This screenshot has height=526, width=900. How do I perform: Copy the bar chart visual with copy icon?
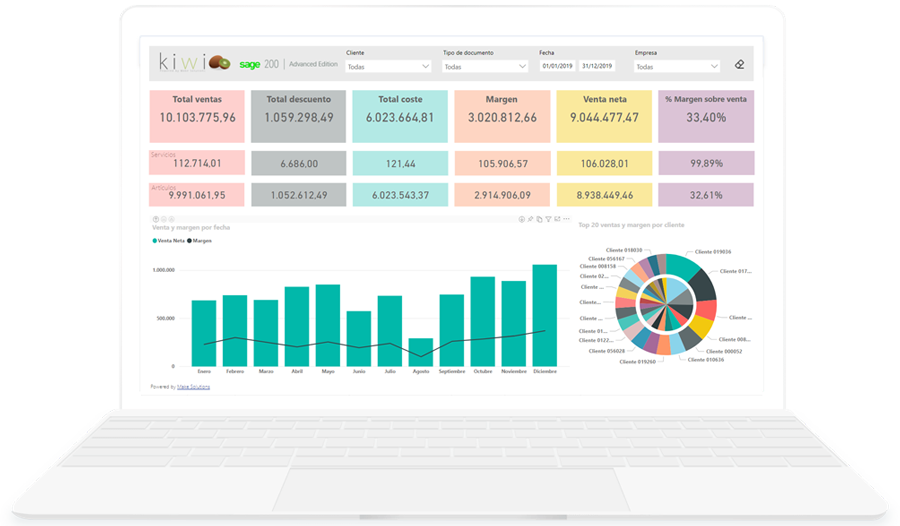(x=538, y=219)
